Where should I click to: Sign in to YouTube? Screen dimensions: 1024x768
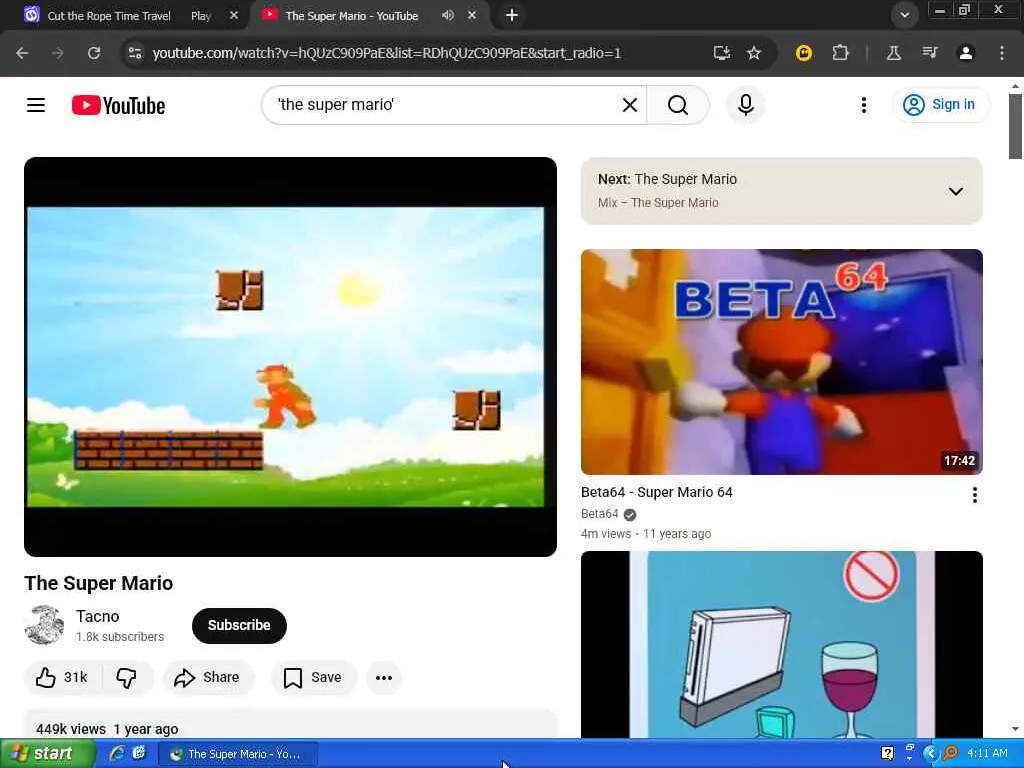coord(941,104)
